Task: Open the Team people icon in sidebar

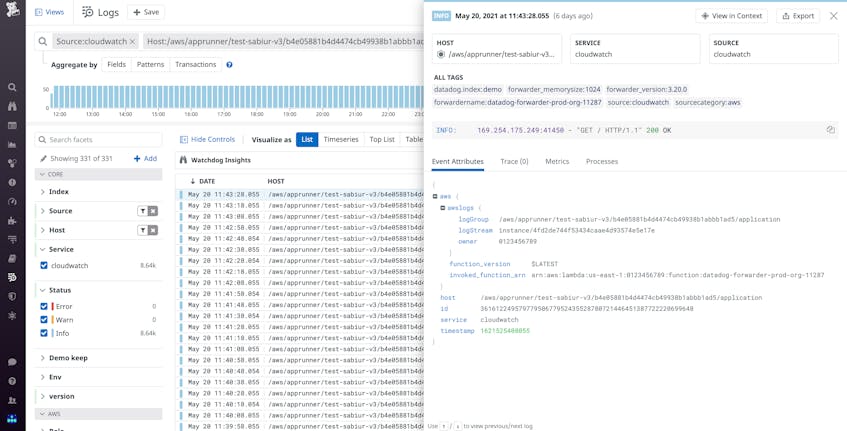Action: pos(12,400)
